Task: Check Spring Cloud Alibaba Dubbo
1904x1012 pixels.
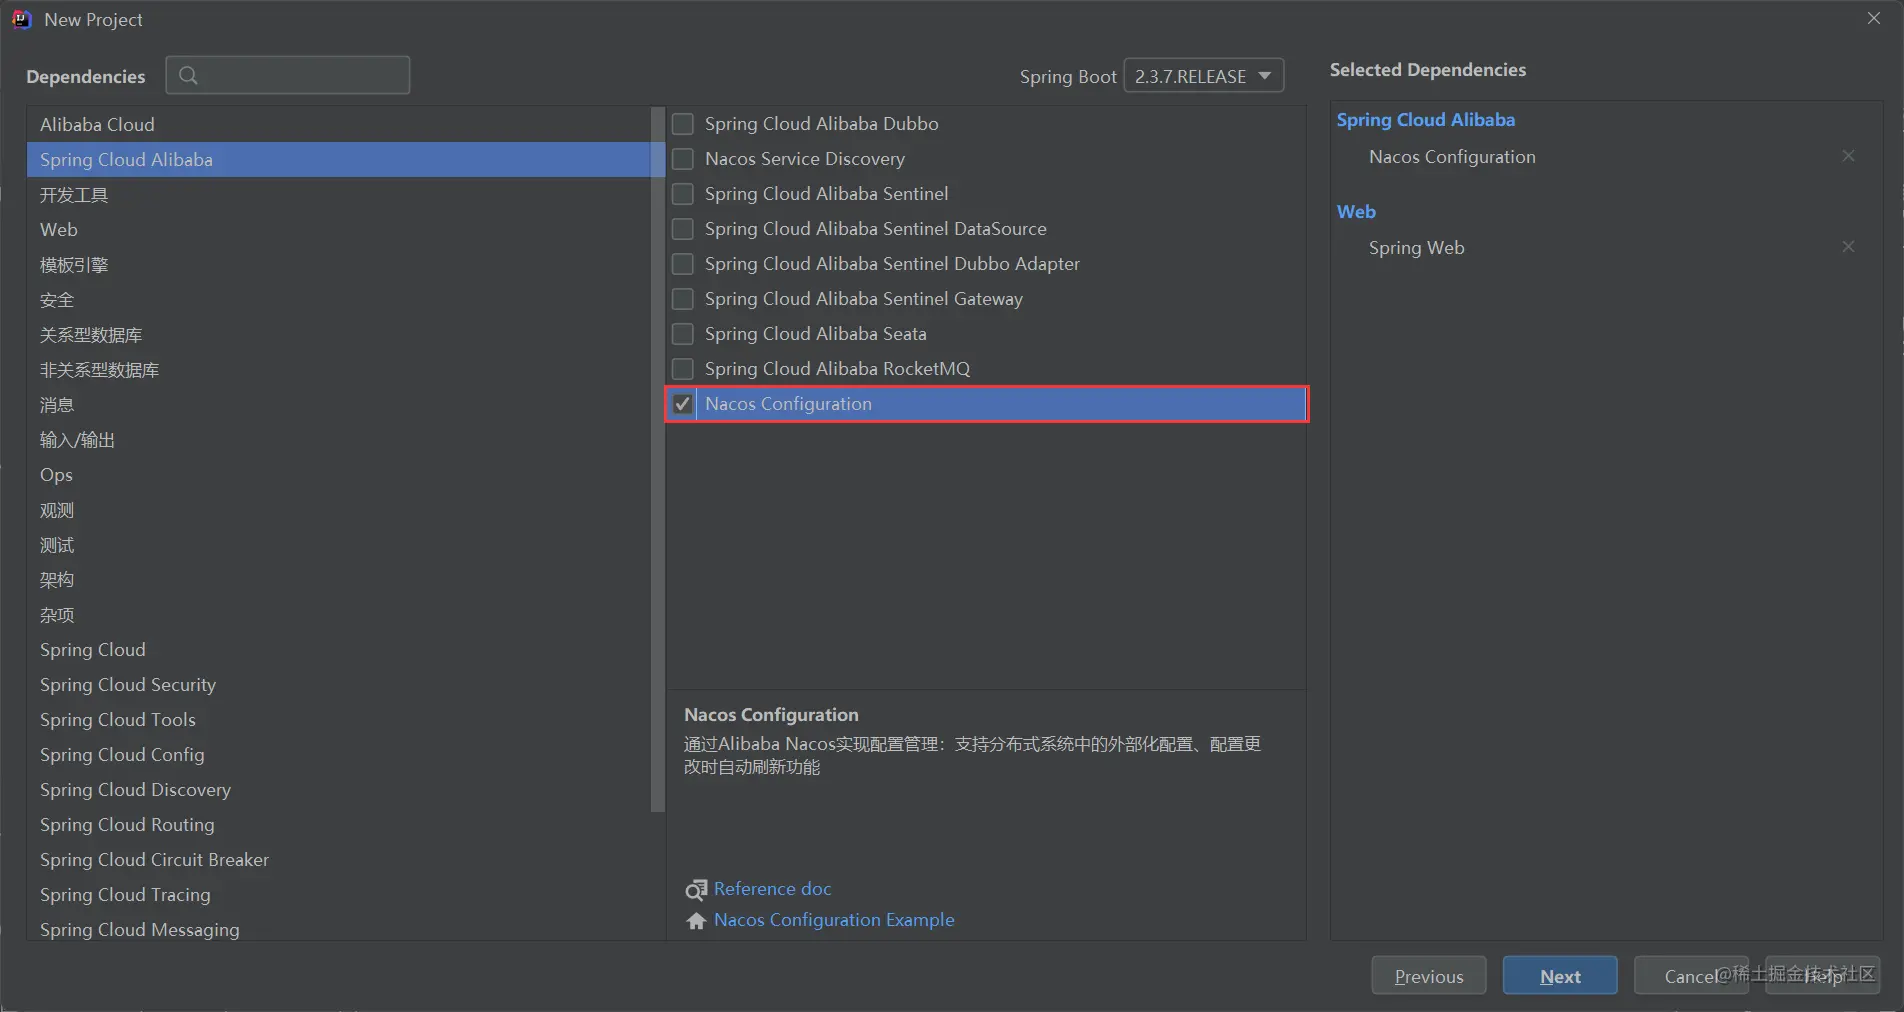Action: pyautogui.click(x=683, y=124)
